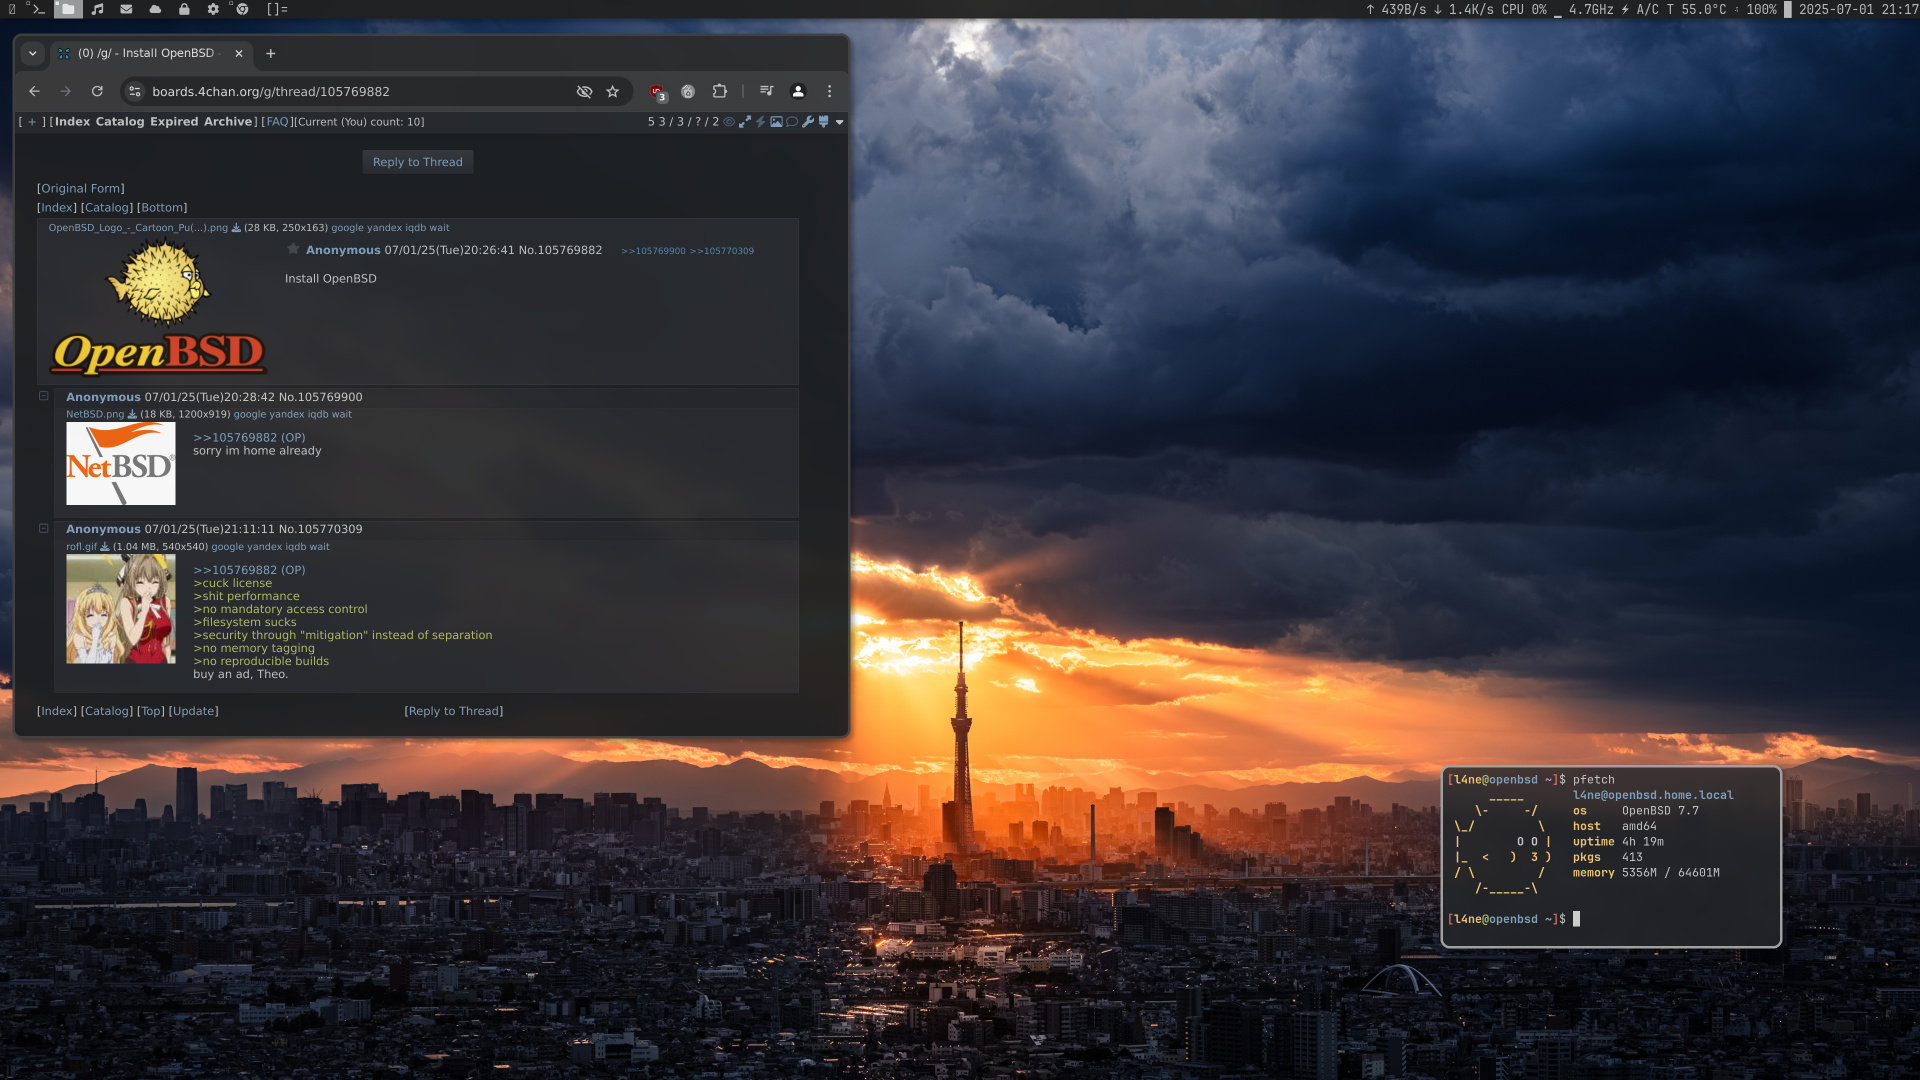
Task: Collapse post No.105769900 with minus box
Action: [44, 396]
